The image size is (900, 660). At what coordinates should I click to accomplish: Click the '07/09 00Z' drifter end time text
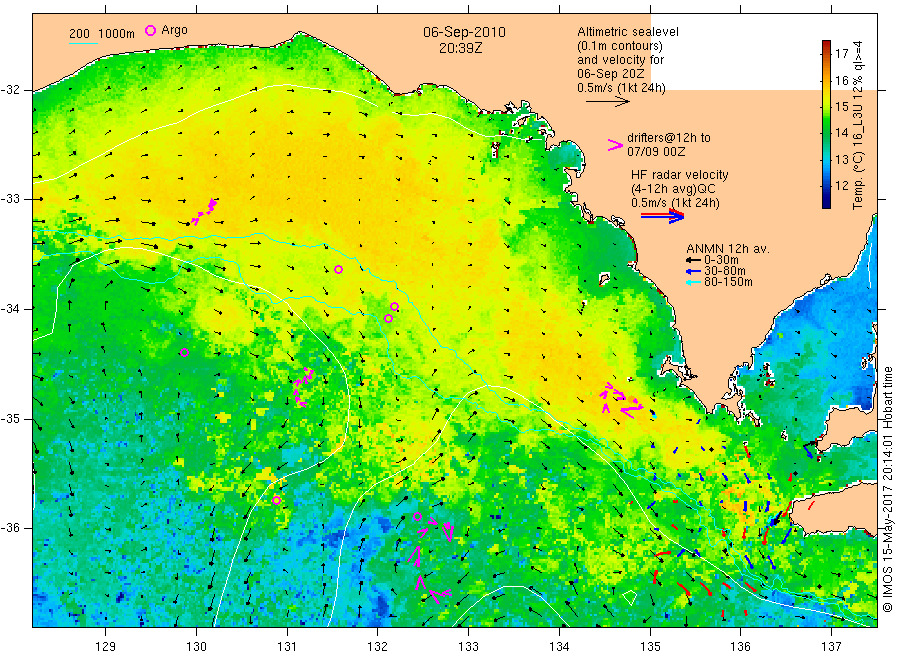coord(656,152)
